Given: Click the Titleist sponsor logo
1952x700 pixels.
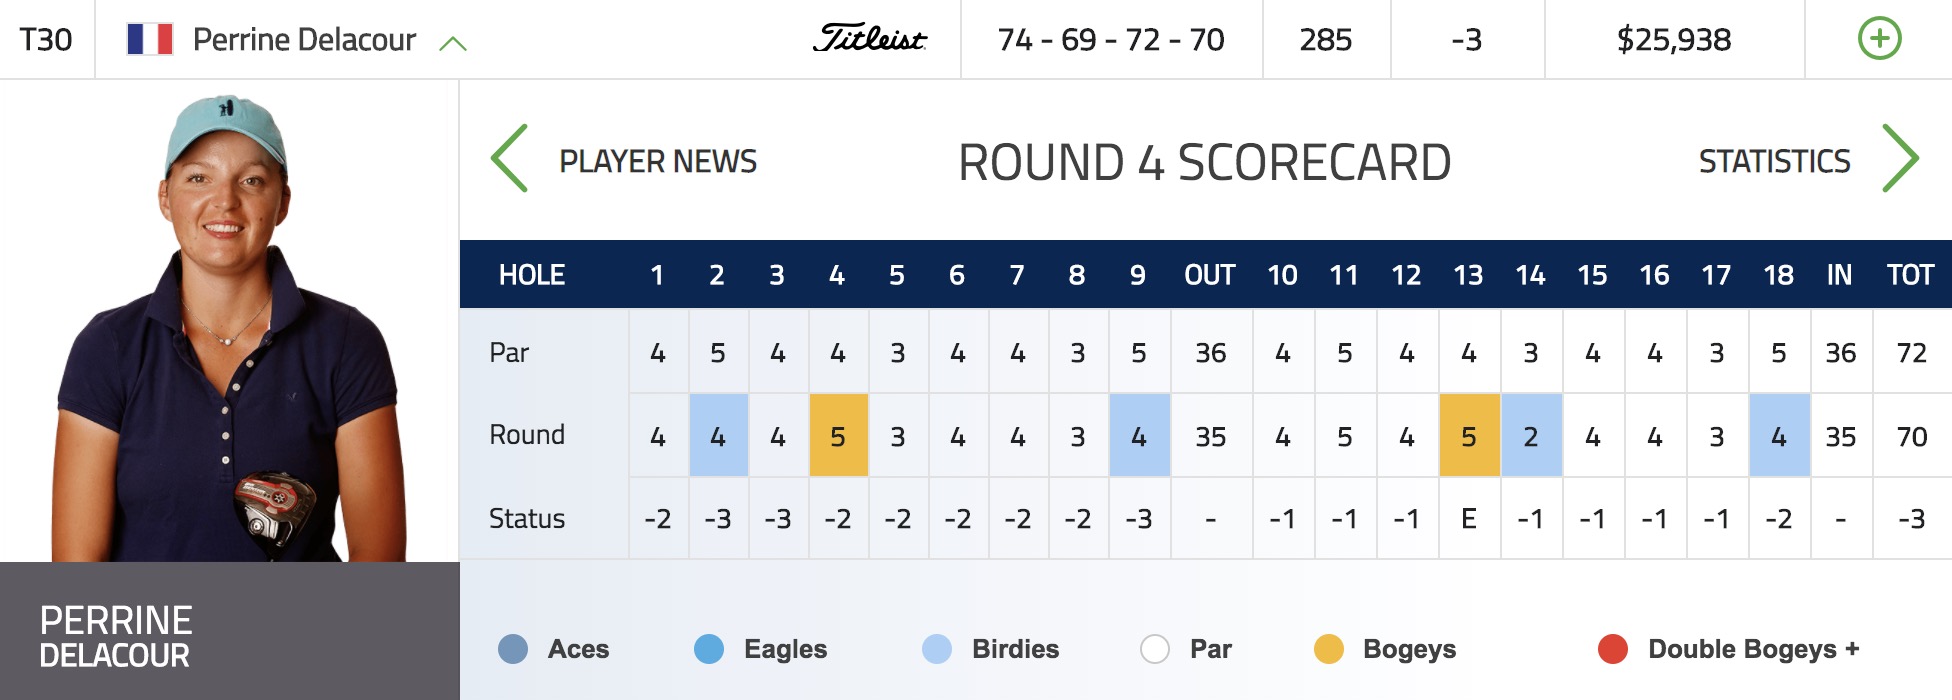Looking at the screenshot, I should pos(870,38).
